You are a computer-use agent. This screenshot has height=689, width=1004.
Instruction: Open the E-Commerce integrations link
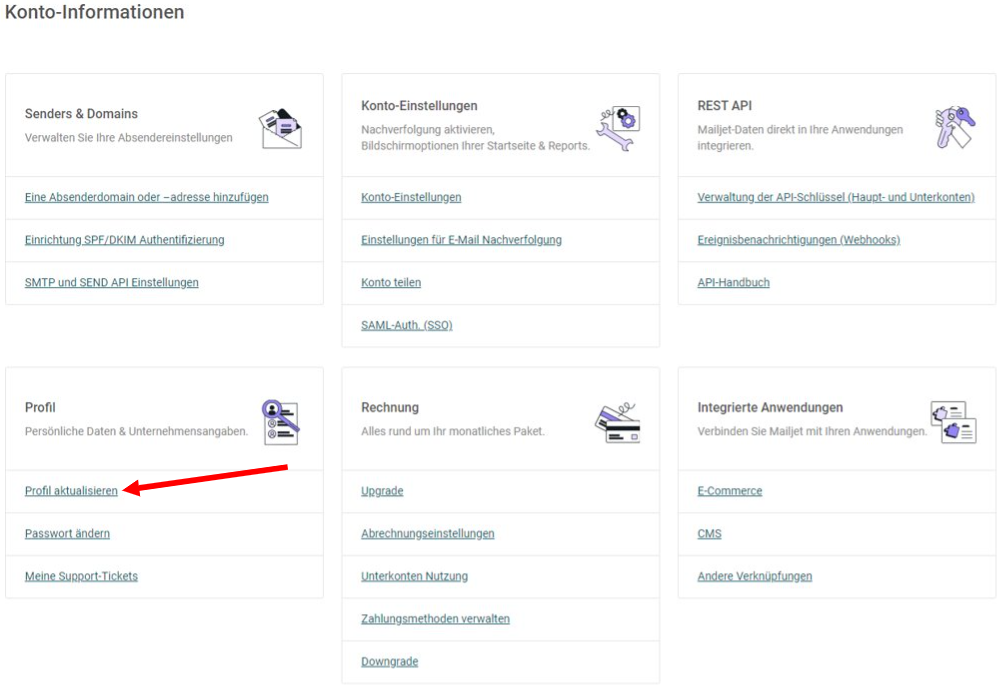(x=729, y=490)
